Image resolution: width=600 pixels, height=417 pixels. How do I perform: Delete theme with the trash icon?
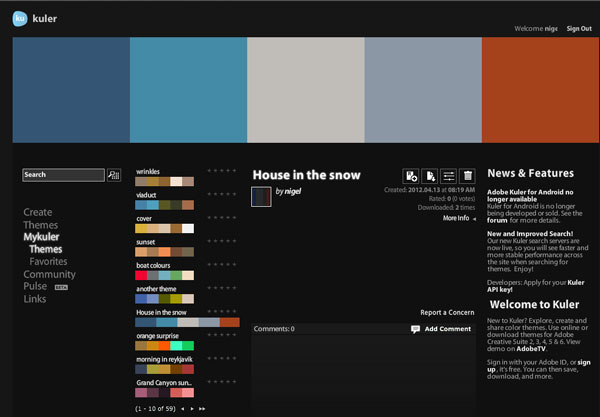pyautogui.click(x=468, y=175)
